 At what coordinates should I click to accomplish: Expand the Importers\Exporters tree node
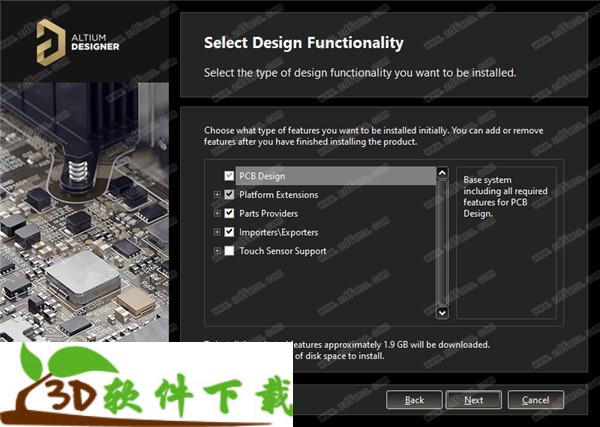pos(217,232)
